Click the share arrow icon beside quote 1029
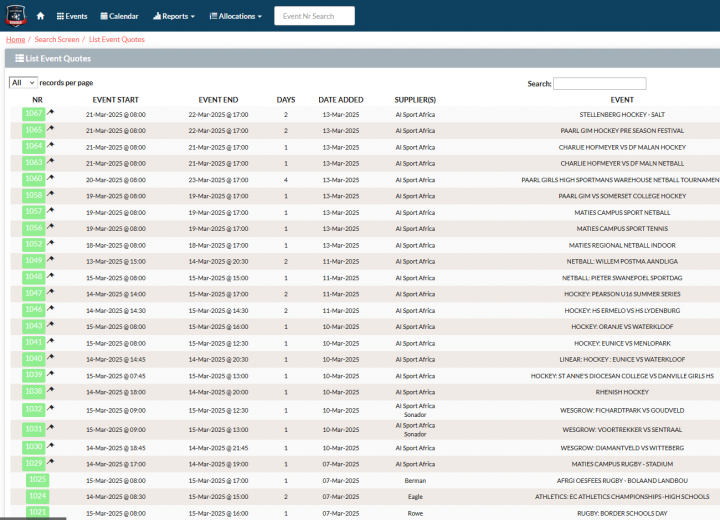 pyautogui.click(x=51, y=462)
